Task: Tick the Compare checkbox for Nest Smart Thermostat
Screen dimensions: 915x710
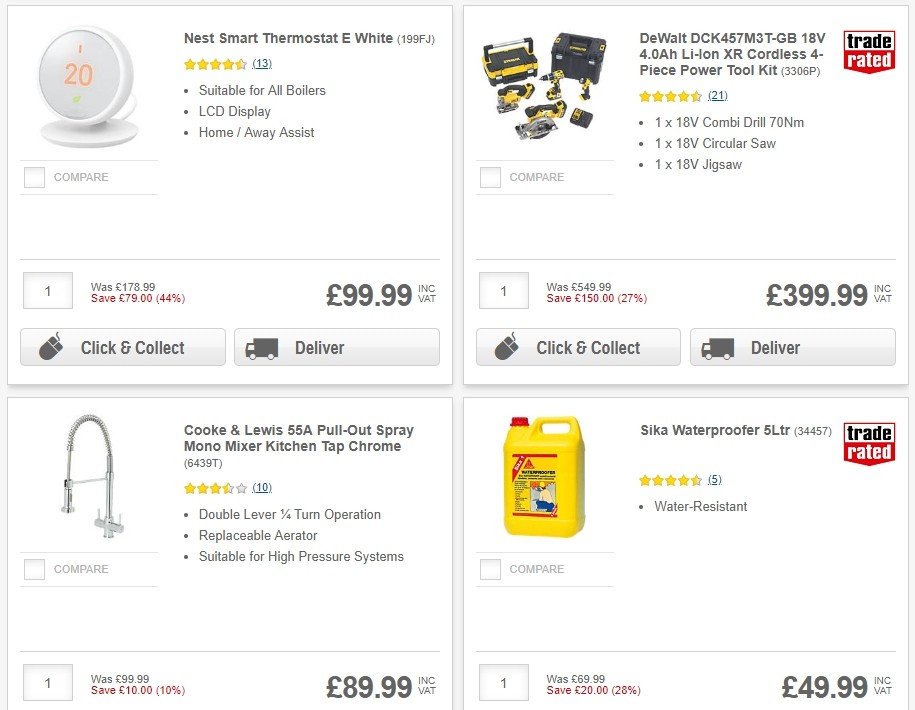Action: pyautogui.click(x=34, y=177)
